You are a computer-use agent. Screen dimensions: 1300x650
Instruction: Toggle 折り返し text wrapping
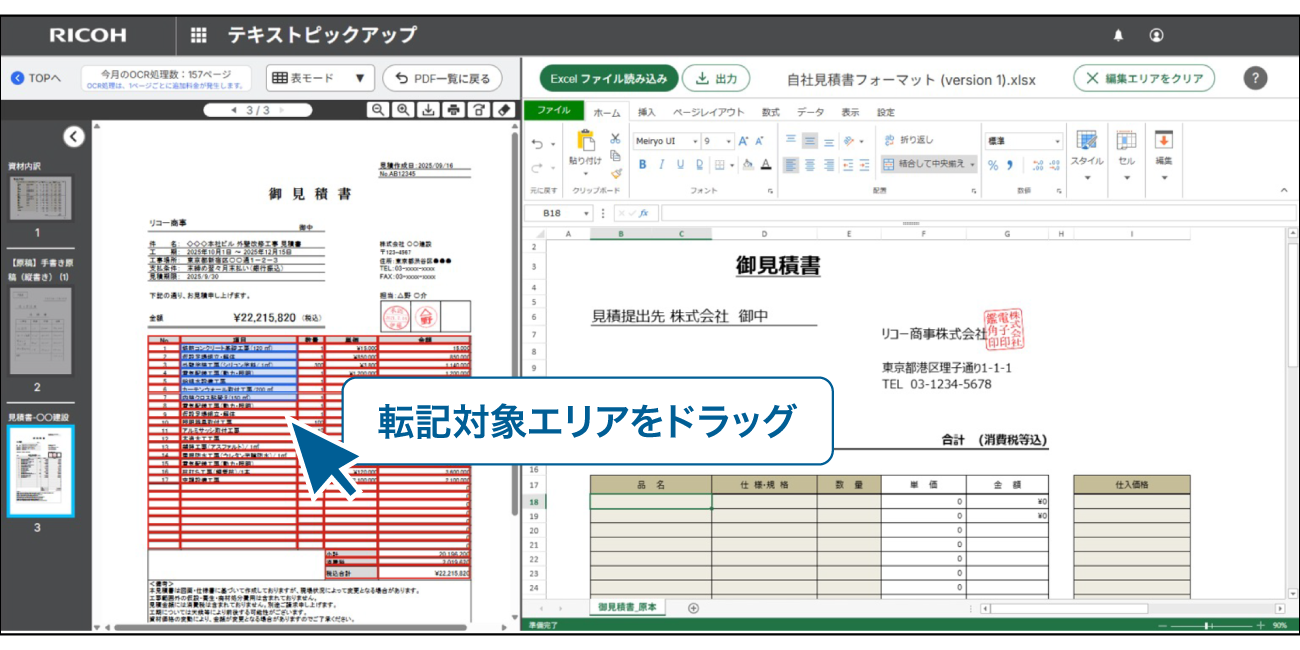tap(908, 140)
